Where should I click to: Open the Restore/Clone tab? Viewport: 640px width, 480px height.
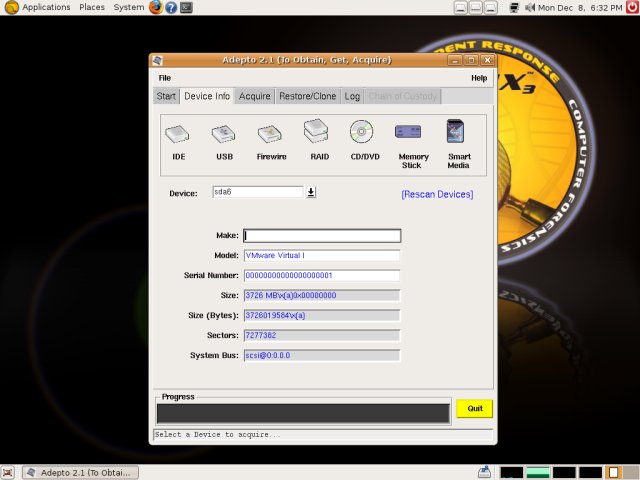(x=308, y=96)
